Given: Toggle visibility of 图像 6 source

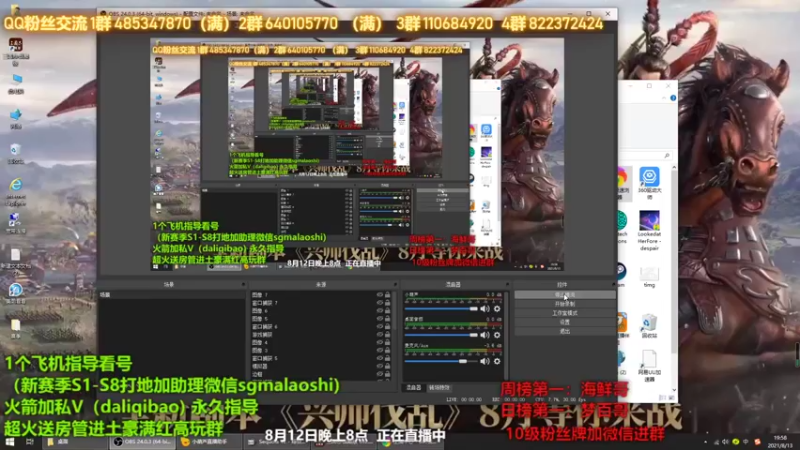Looking at the screenshot, I should [380, 311].
